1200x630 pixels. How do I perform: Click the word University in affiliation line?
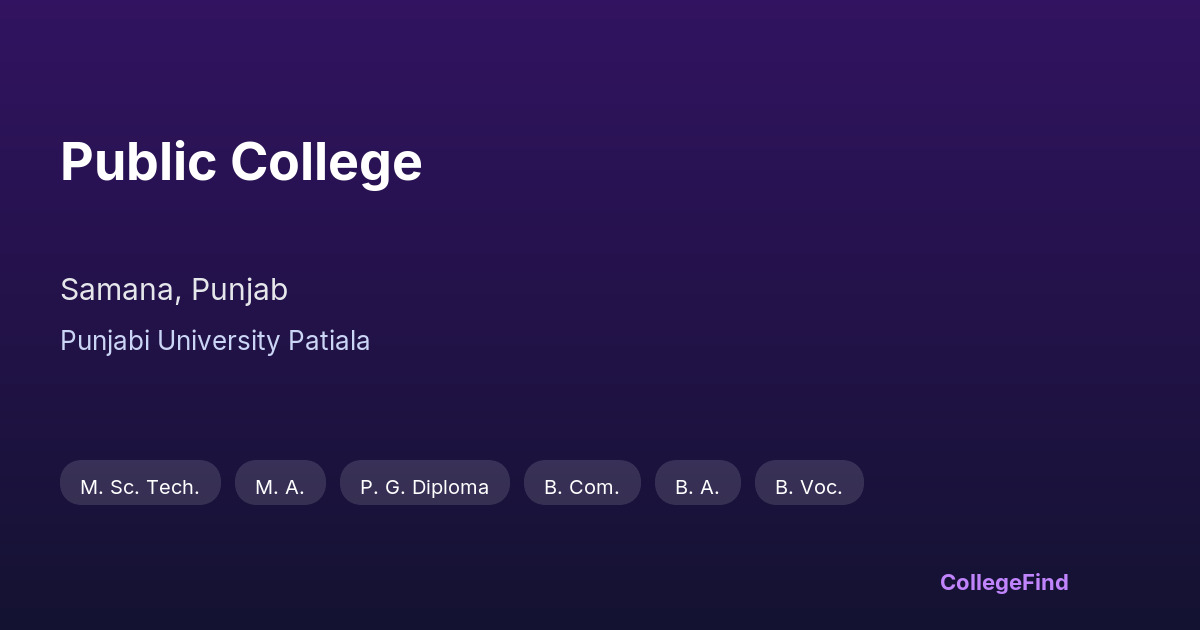pos(218,341)
